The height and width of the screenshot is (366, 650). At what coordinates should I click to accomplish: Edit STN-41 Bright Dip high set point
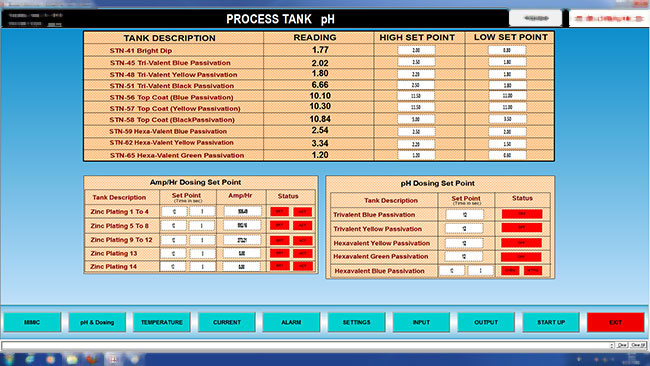[416, 50]
